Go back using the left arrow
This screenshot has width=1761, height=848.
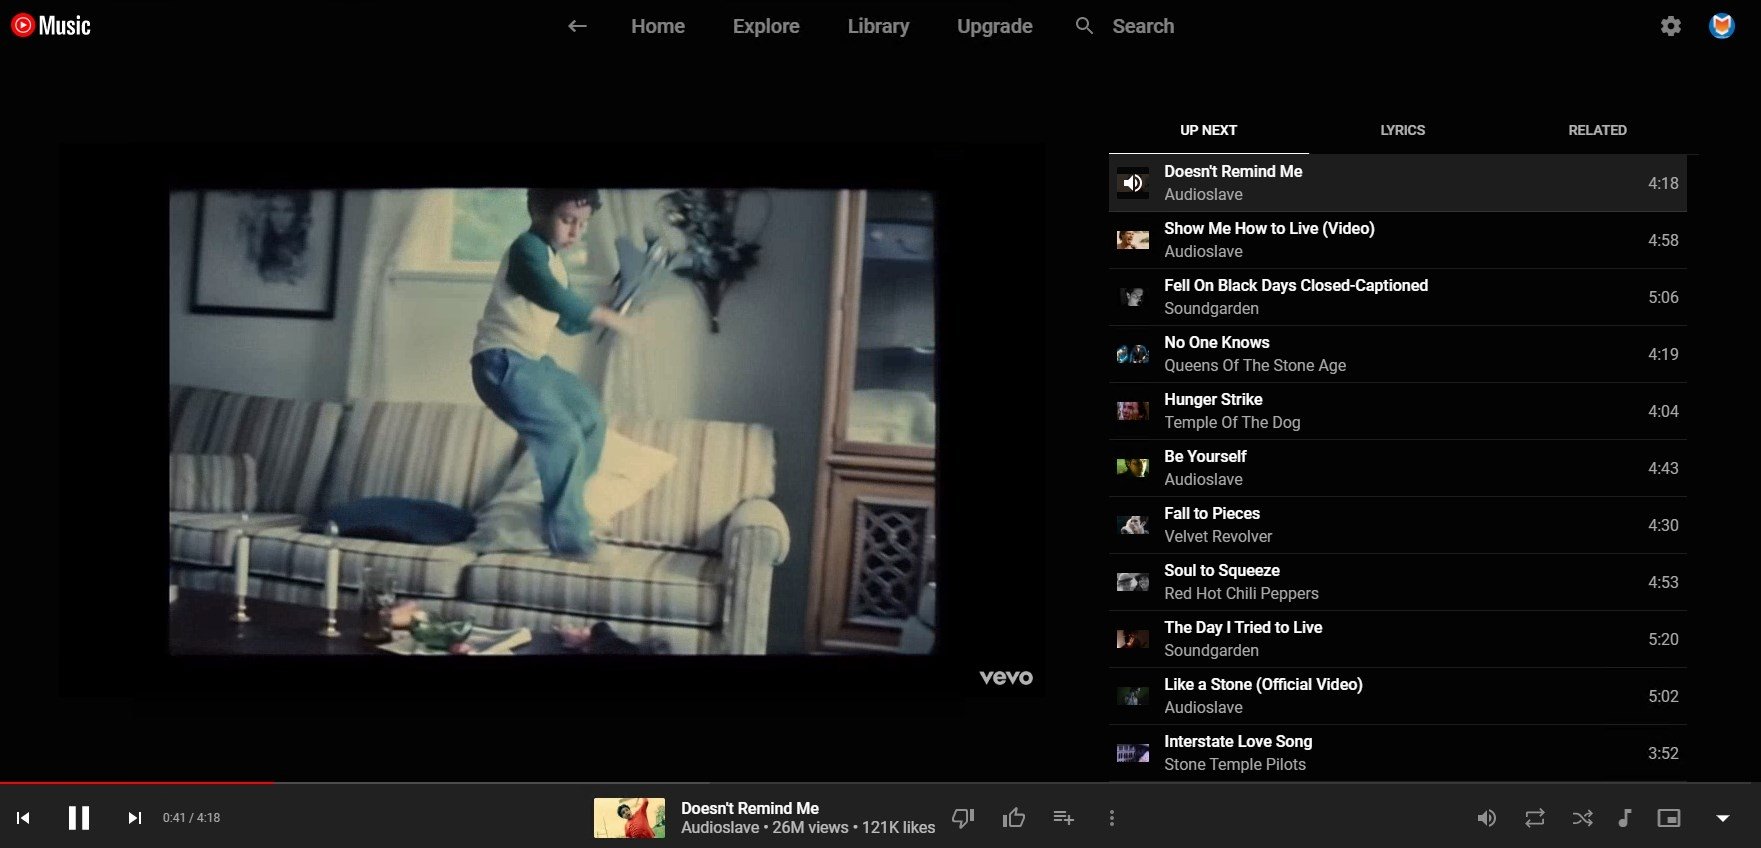[x=577, y=26]
